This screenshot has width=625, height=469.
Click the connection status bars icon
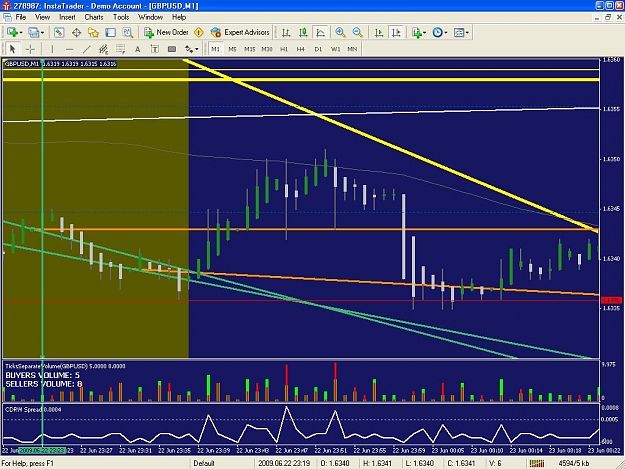537,463
